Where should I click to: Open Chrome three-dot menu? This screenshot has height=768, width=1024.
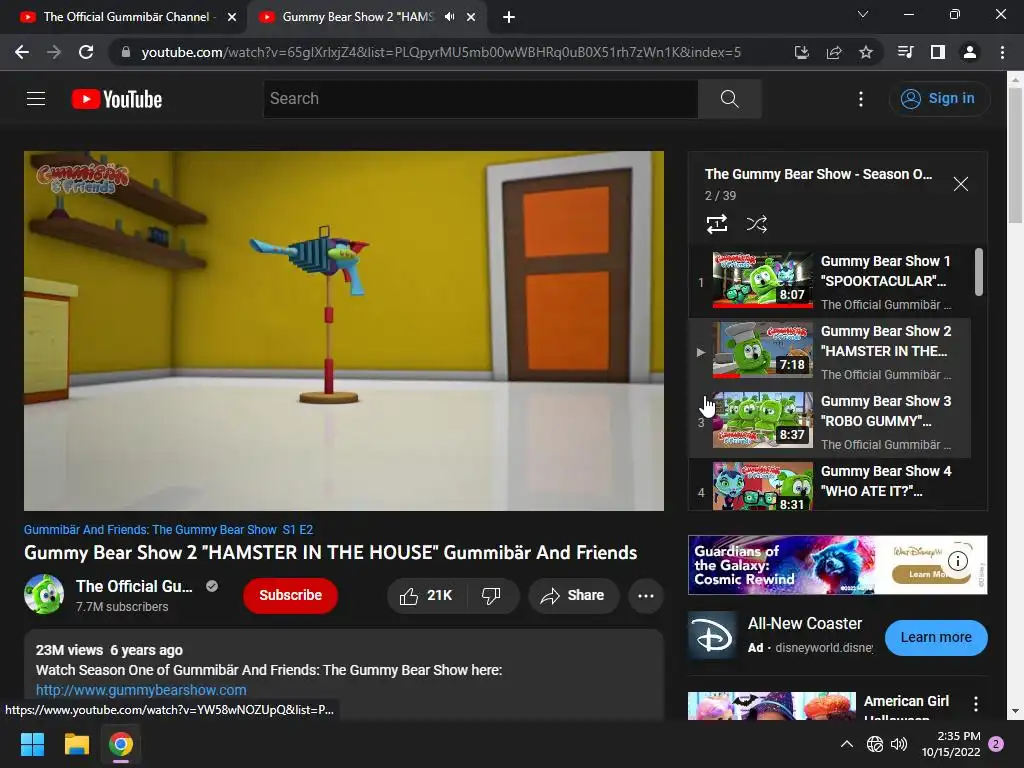click(1002, 52)
